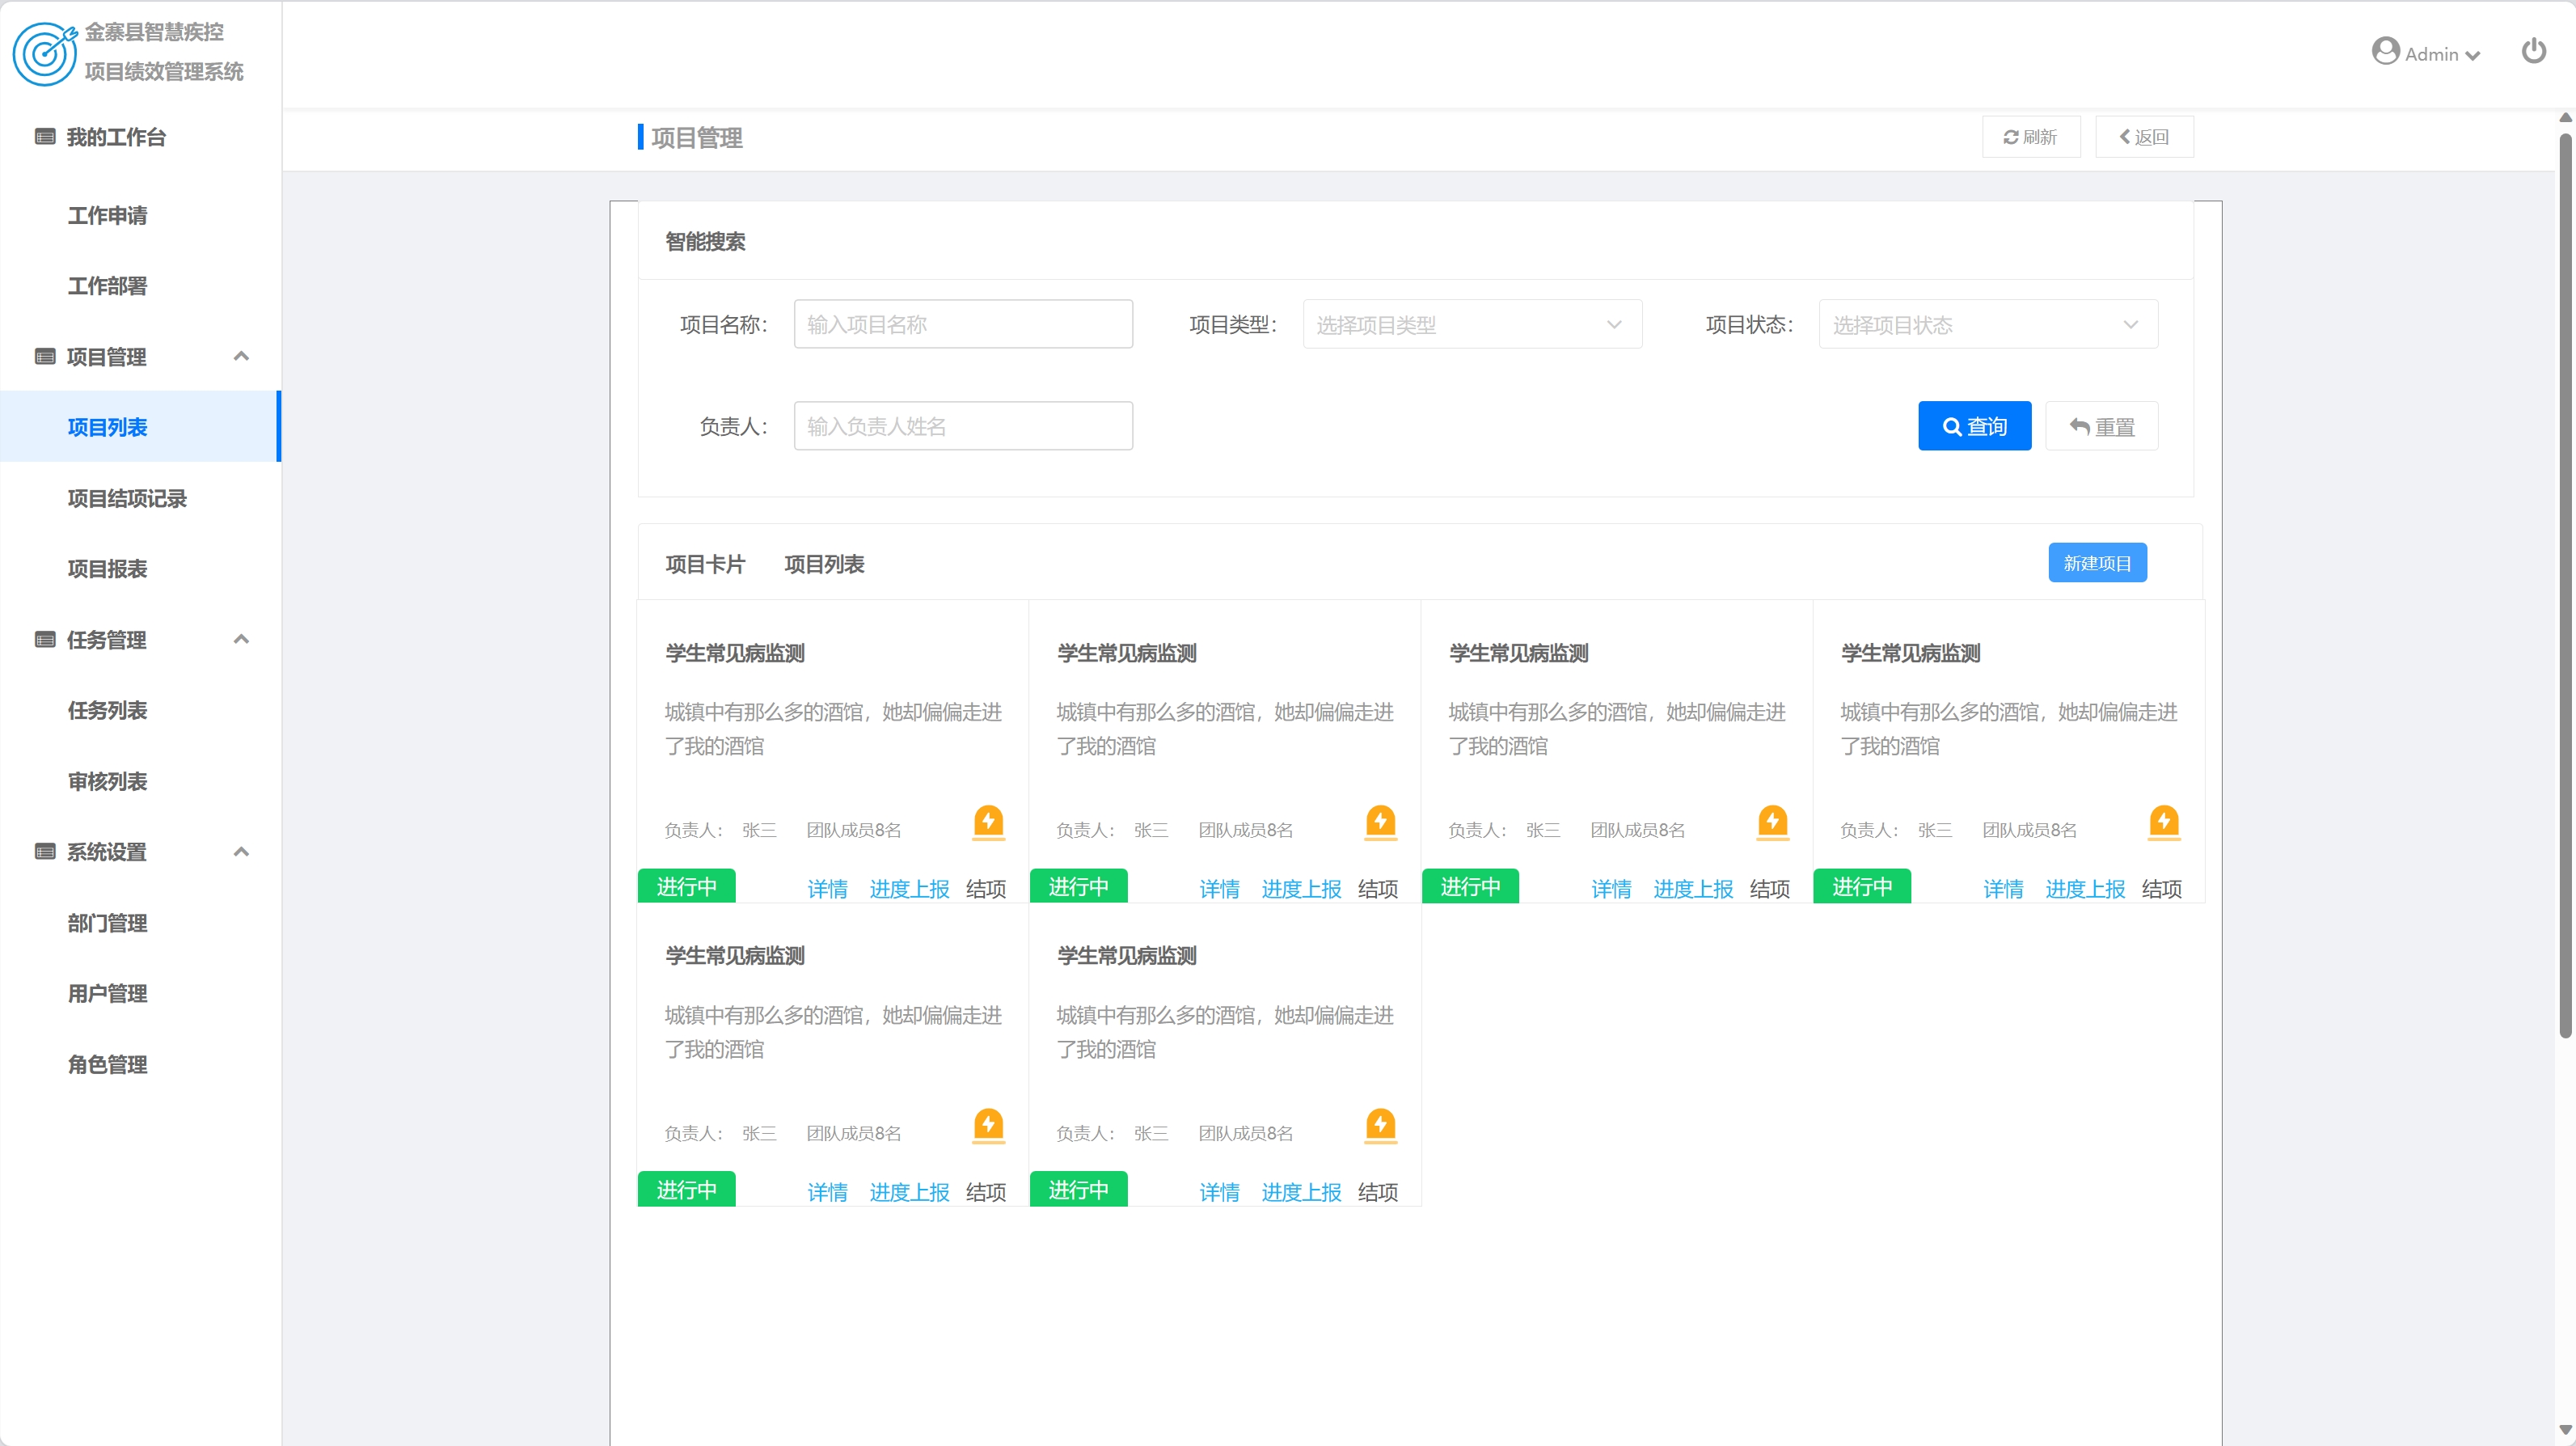Click 进行中 status tag on fourth top-row card
2576x1446 pixels.
point(1862,887)
